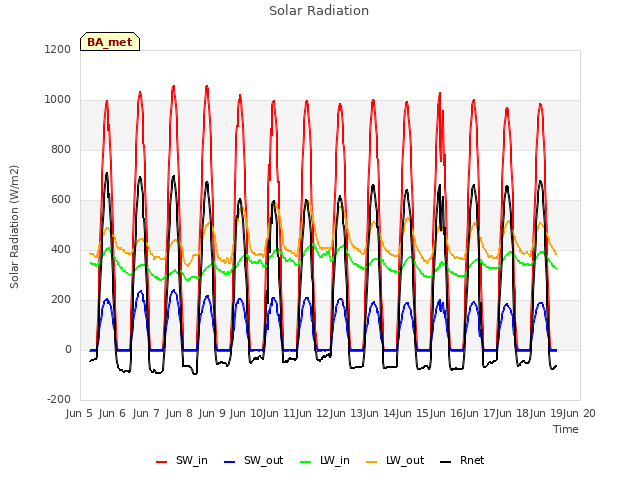Click the 0 y-axis tick label

pyautogui.click(x=68, y=349)
